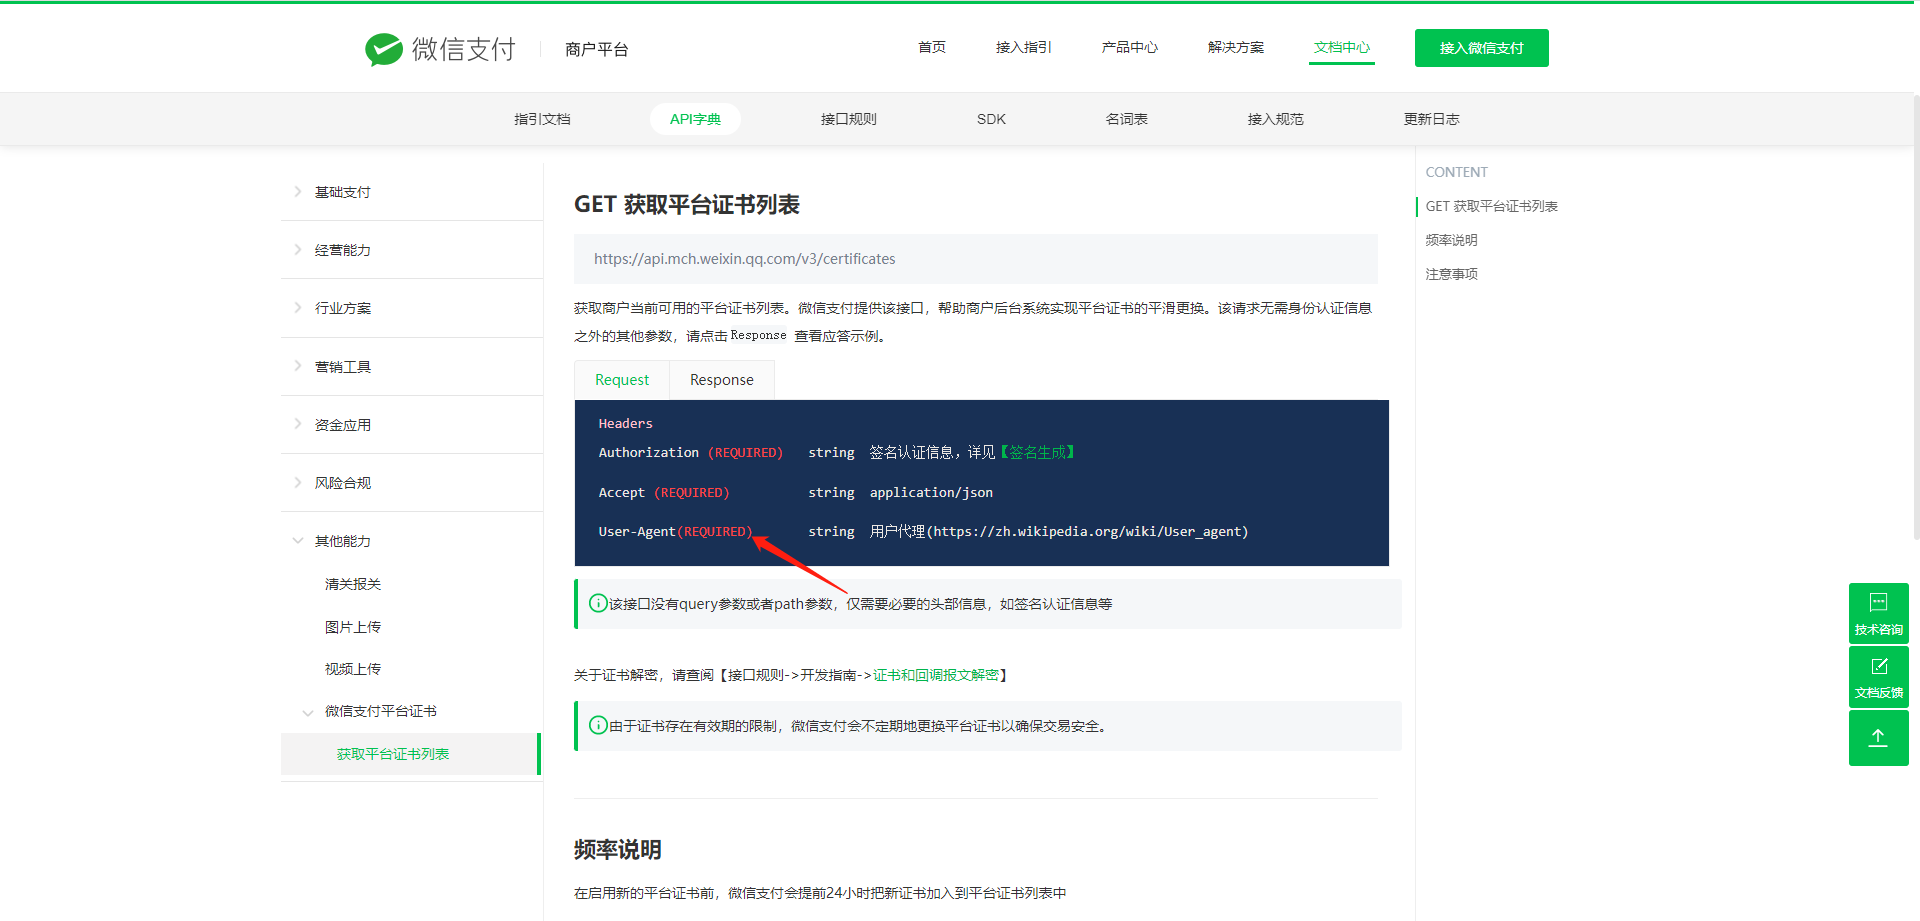Image resolution: width=1920 pixels, height=921 pixels.
Task: Open the 技术咨询 chat widget
Action: tap(1878, 613)
